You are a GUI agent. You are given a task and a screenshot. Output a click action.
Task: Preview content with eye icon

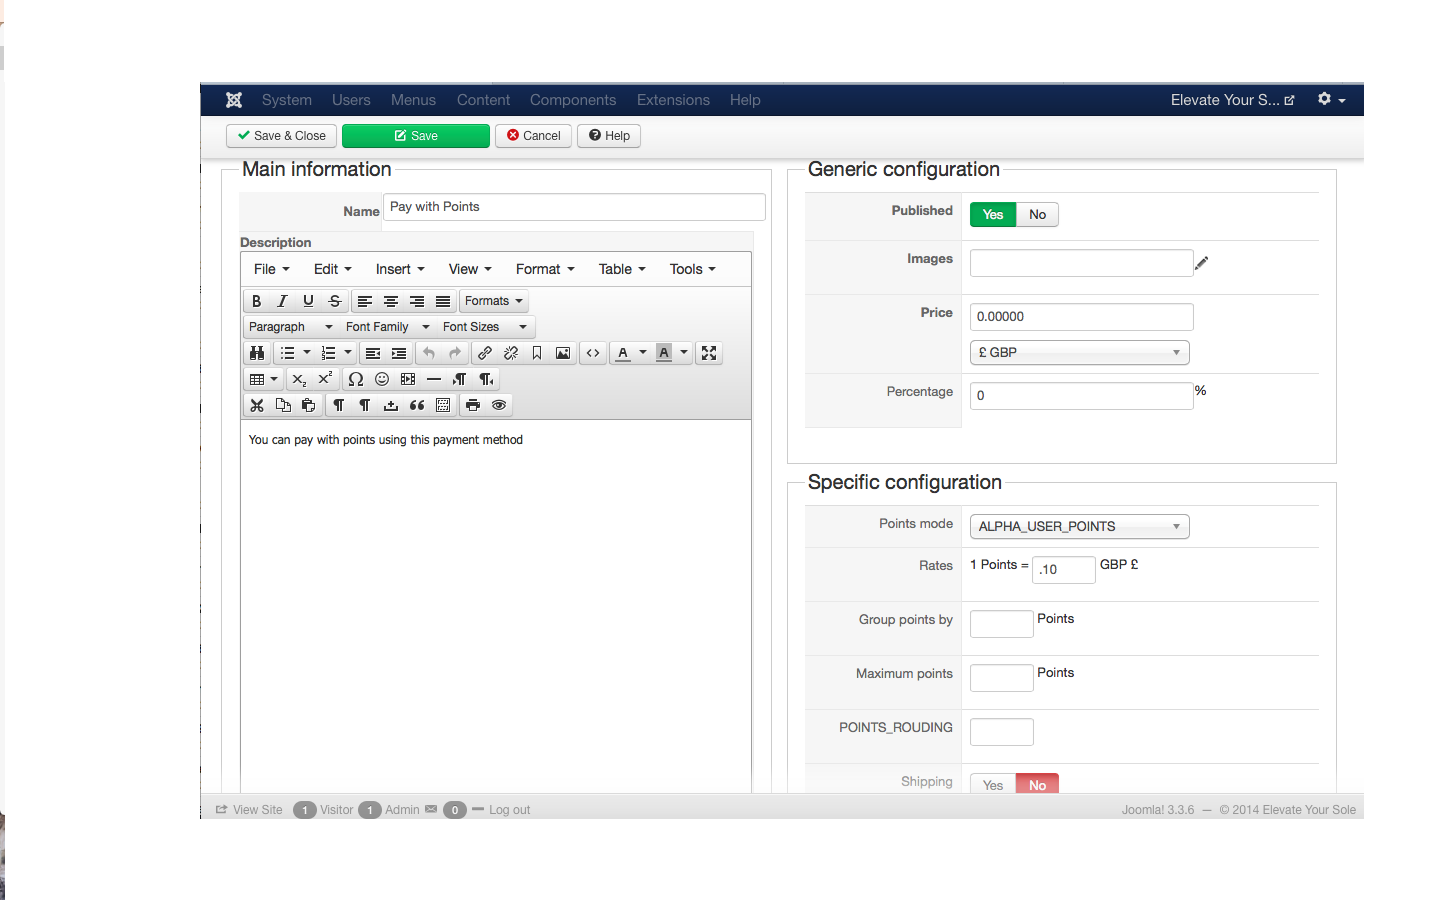pyautogui.click(x=499, y=405)
